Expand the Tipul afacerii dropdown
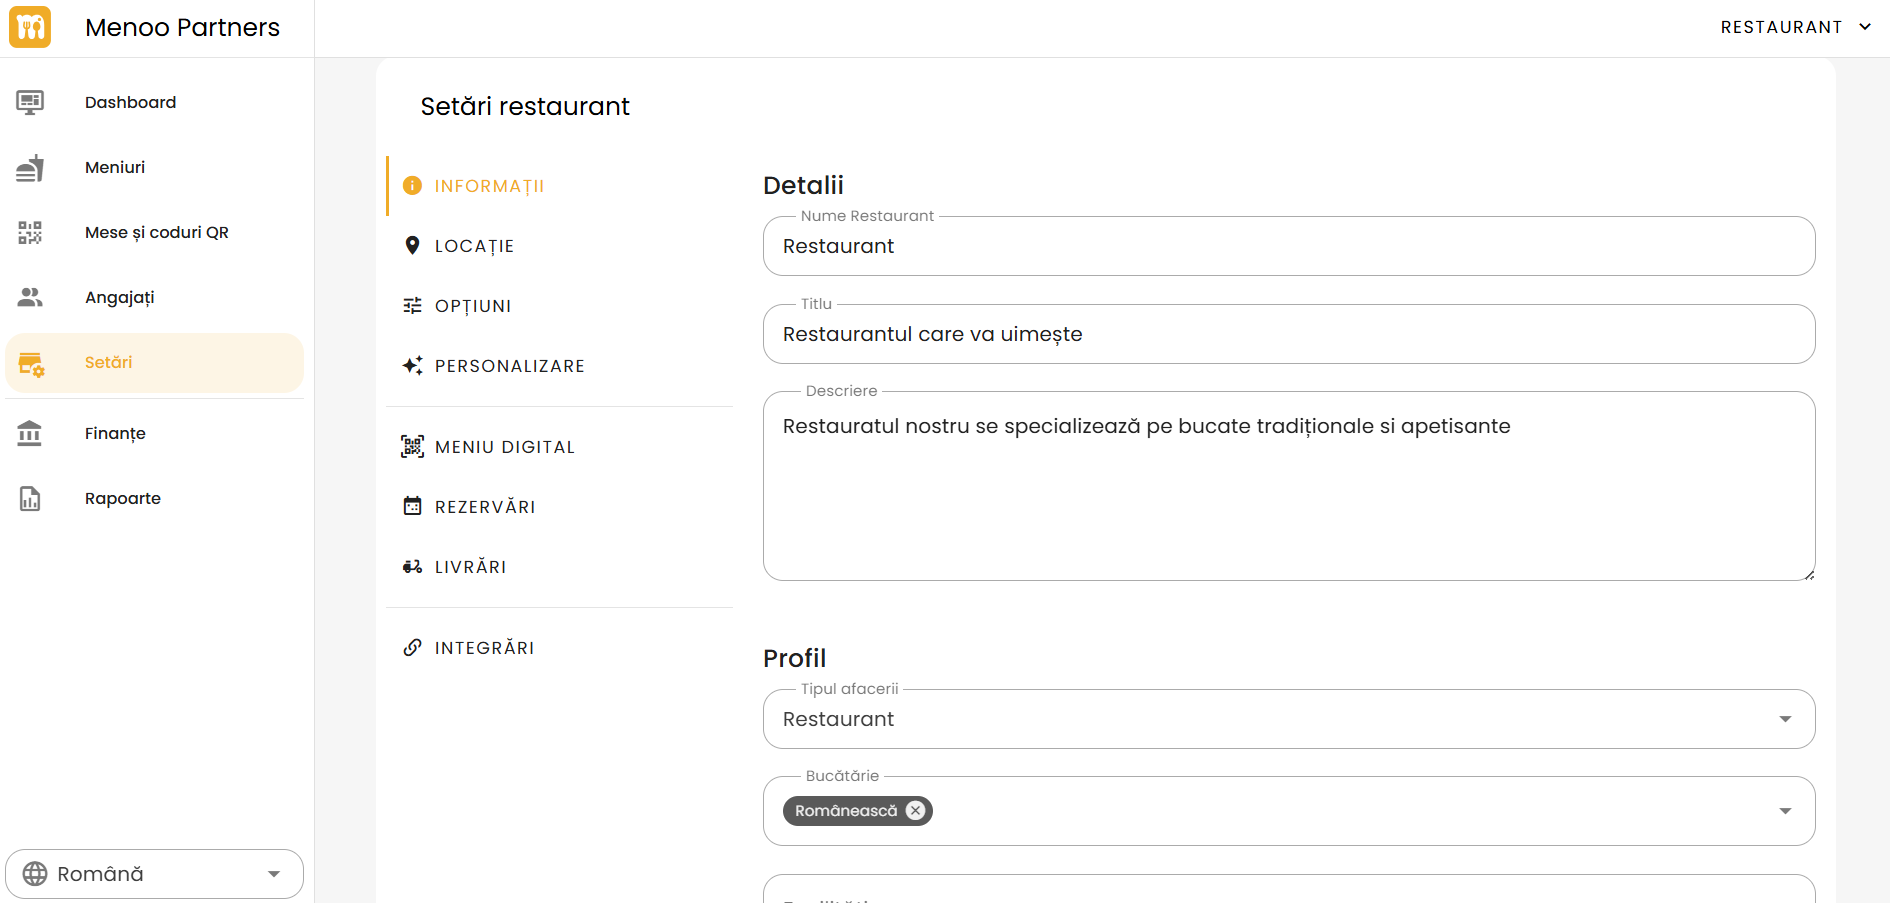1890x903 pixels. tap(1785, 719)
